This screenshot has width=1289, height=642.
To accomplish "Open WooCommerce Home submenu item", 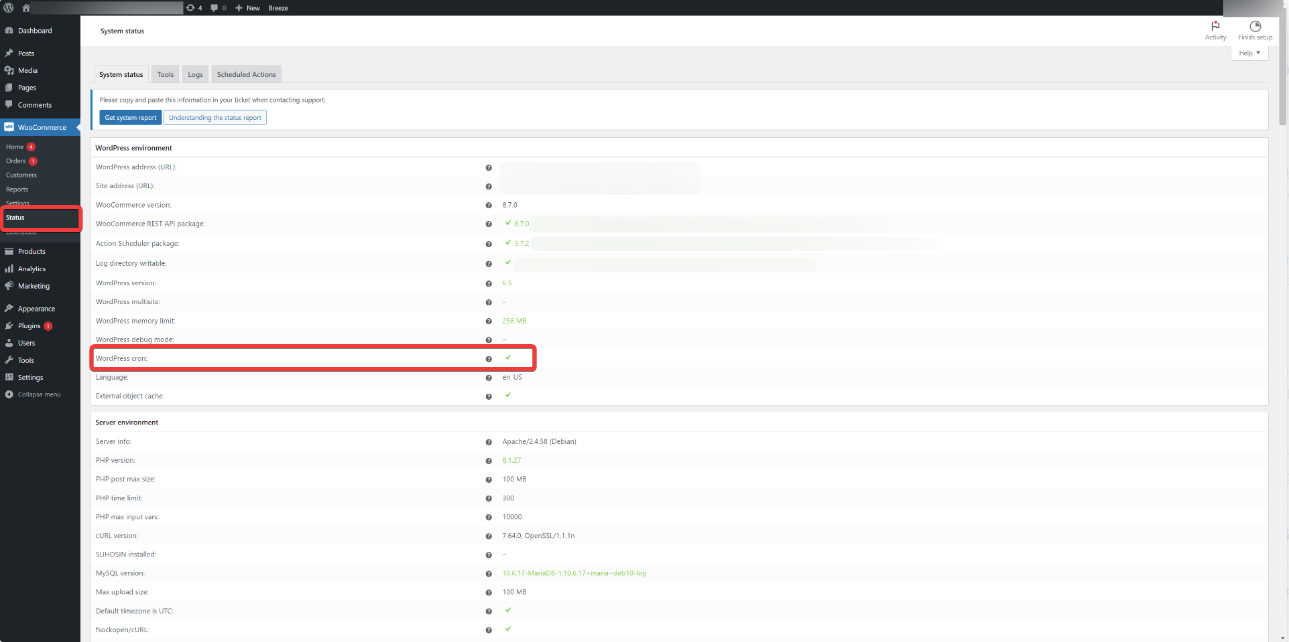I will (x=15, y=147).
